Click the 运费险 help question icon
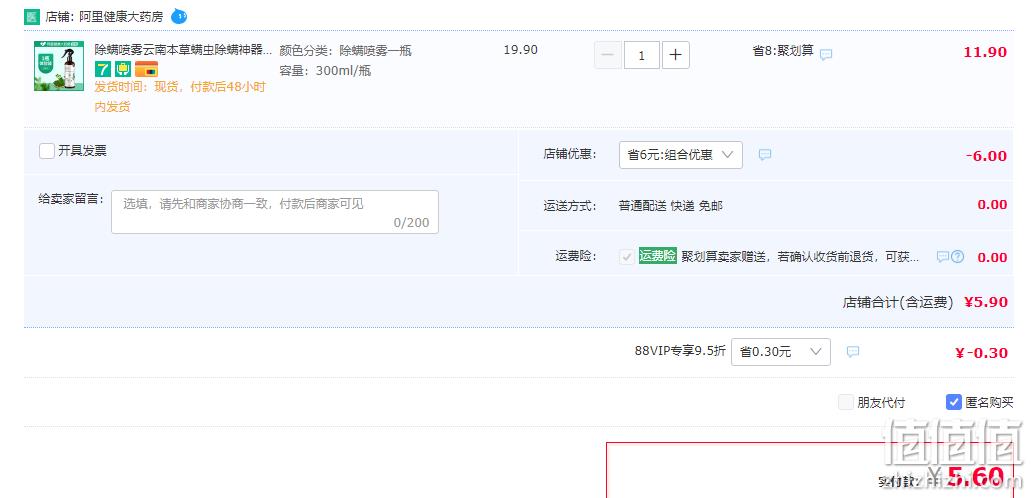Viewport: 1032px width, 498px height. (958, 257)
